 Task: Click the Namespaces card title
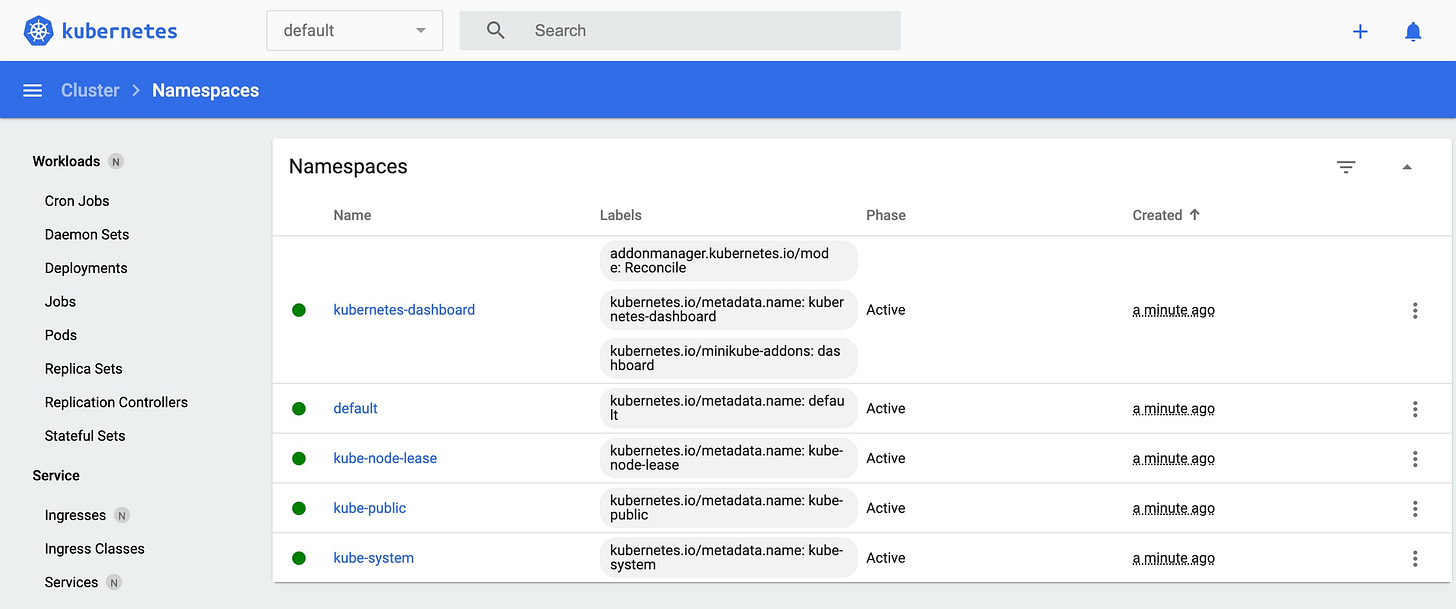pos(348,167)
